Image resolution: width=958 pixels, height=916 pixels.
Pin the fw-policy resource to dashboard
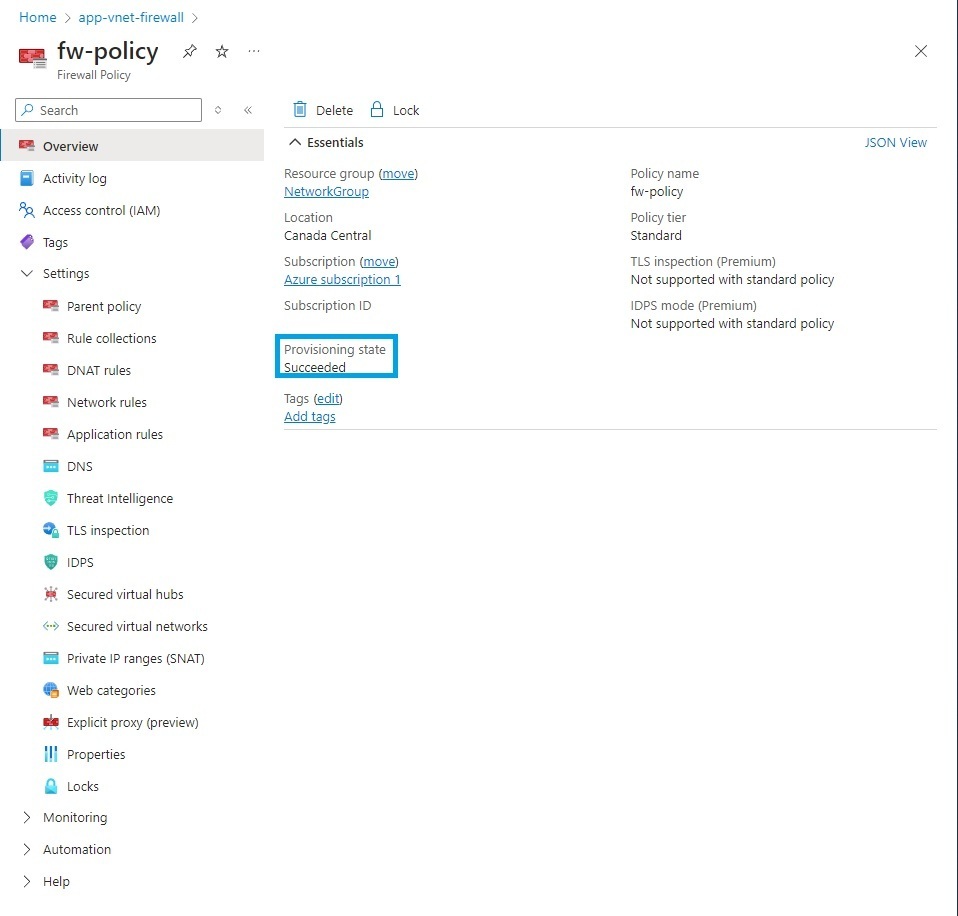[189, 51]
